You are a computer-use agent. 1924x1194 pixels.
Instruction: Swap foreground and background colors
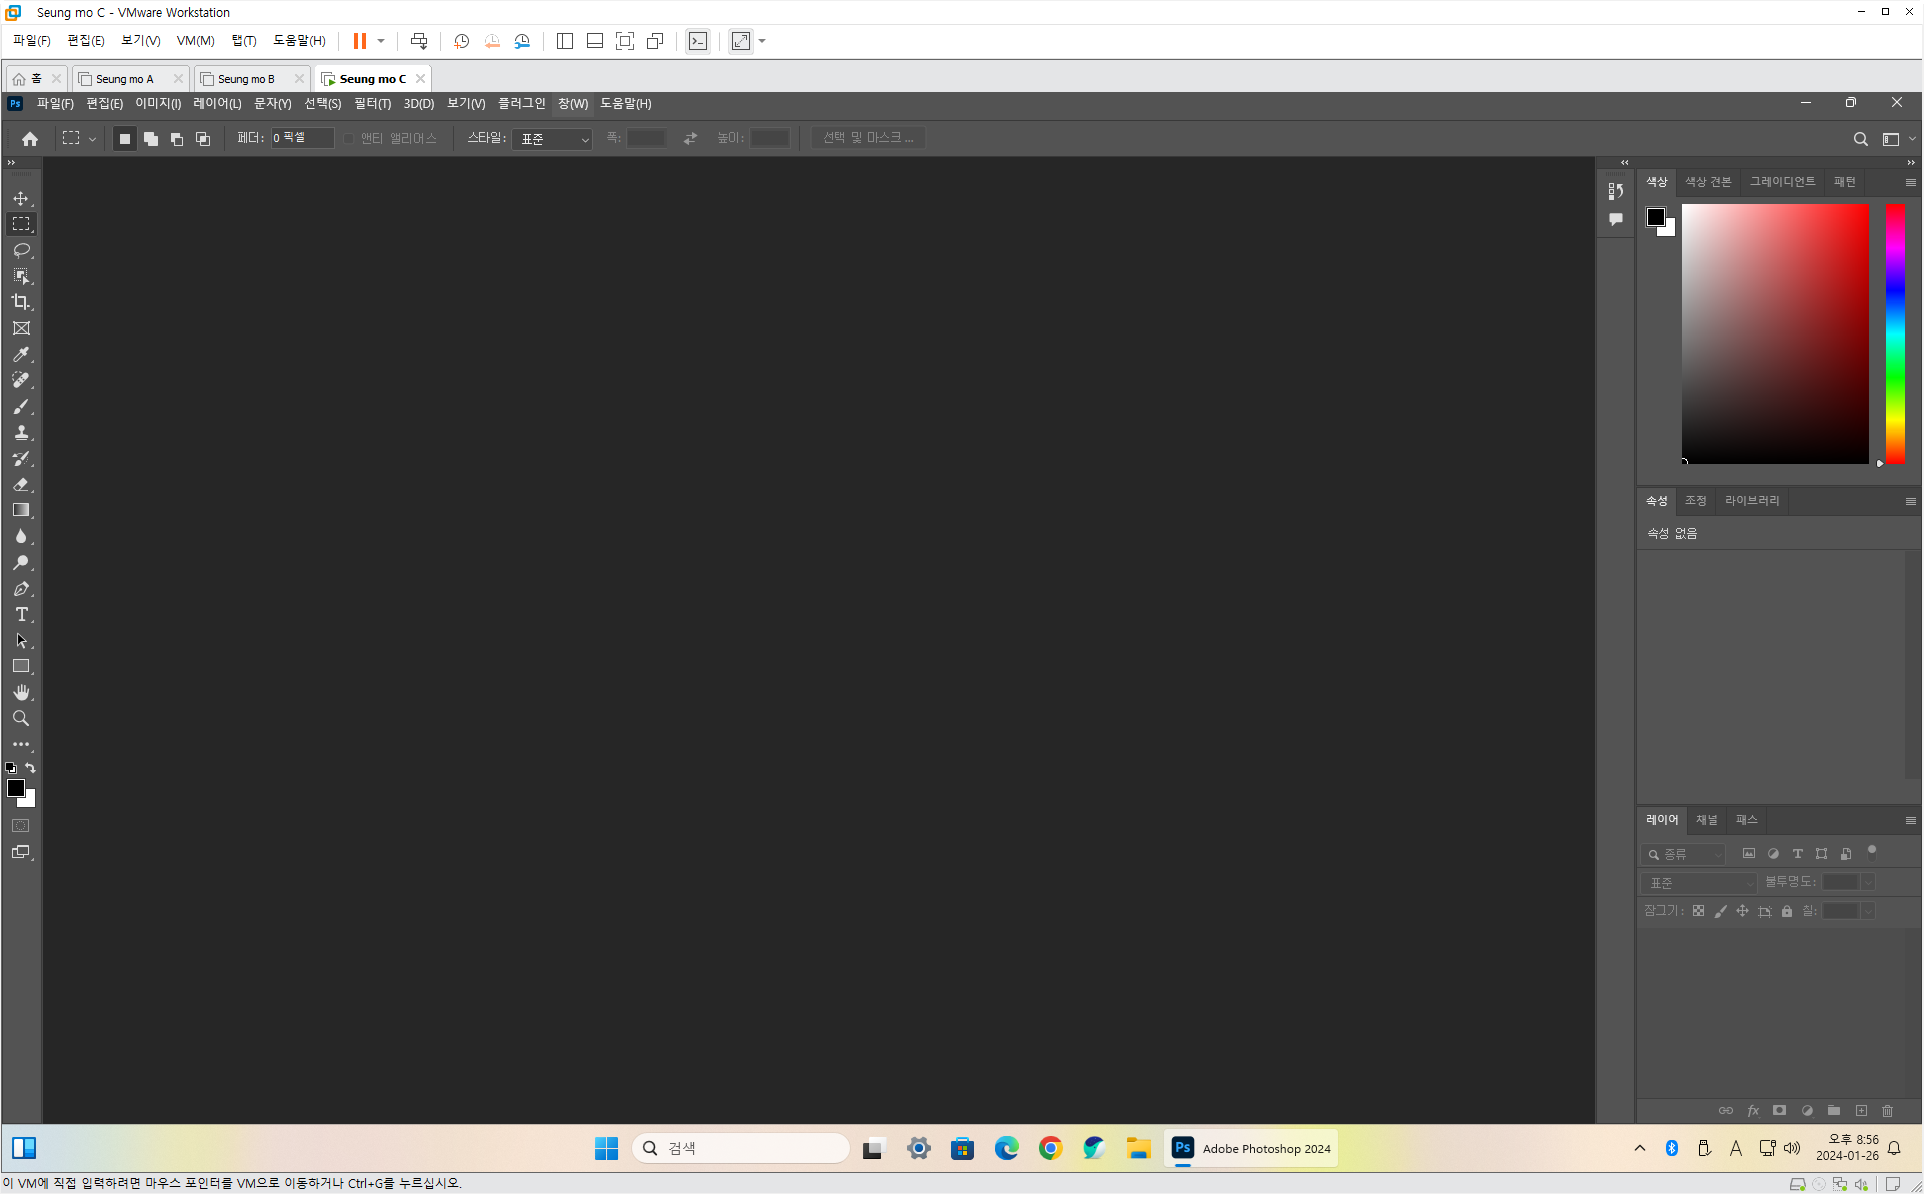click(x=31, y=768)
